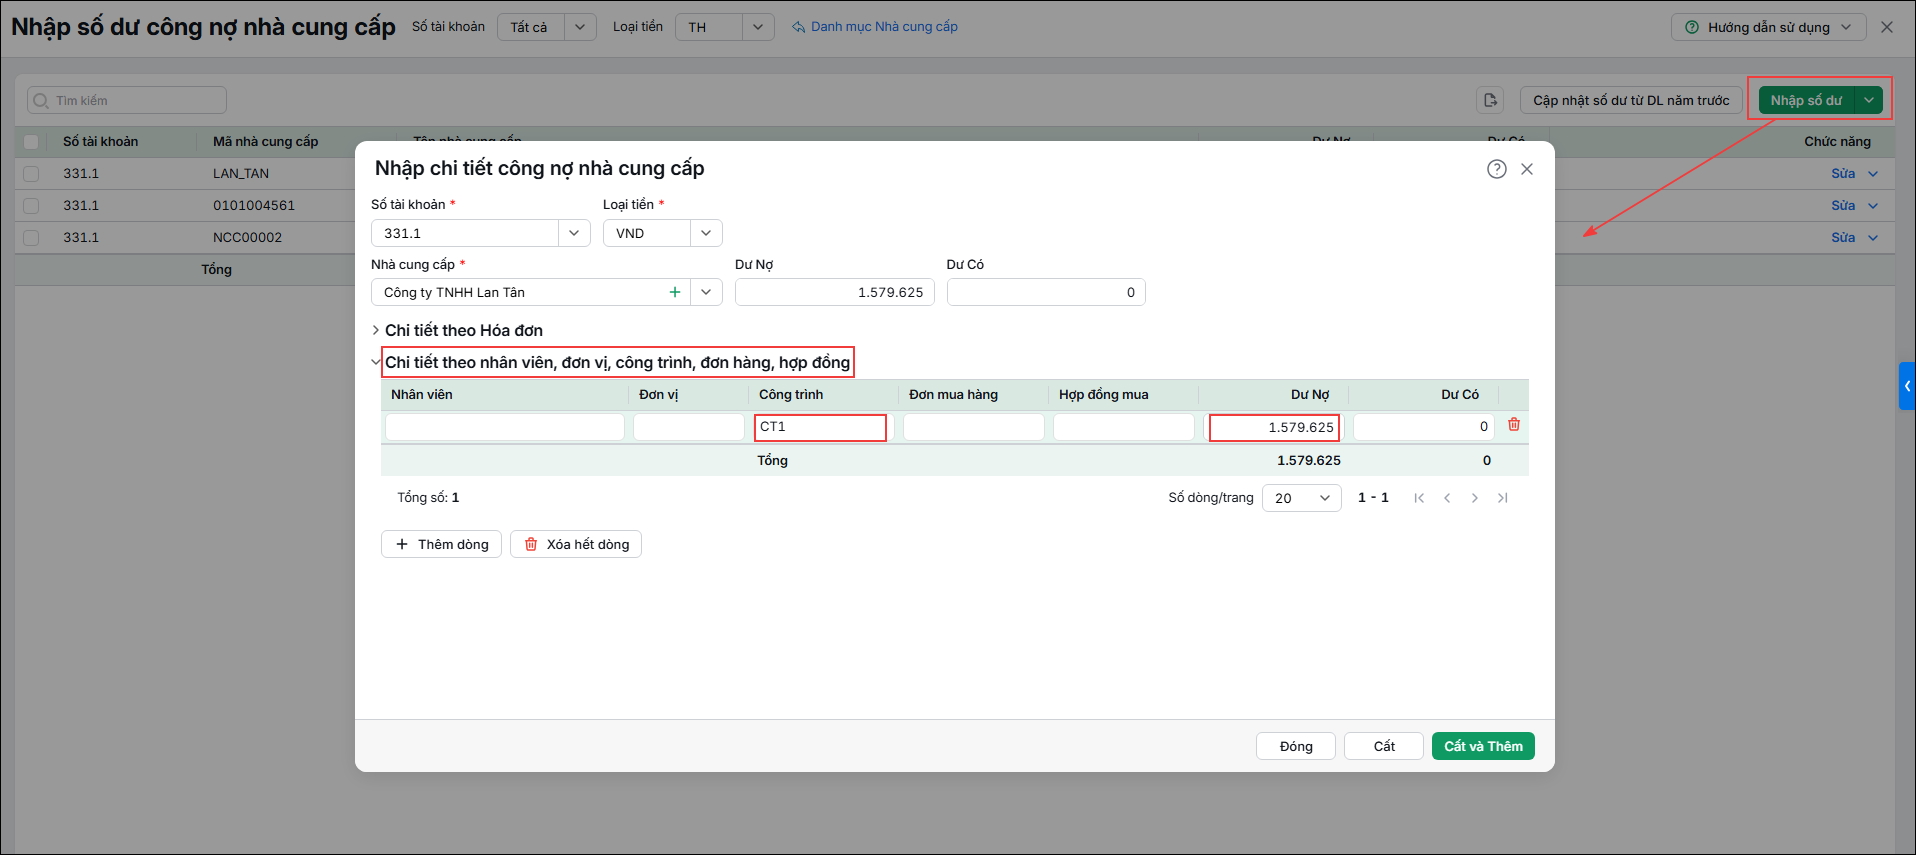1916x855 pixels.
Task: Open the blue side panel arrow tab
Action: coord(1907,386)
